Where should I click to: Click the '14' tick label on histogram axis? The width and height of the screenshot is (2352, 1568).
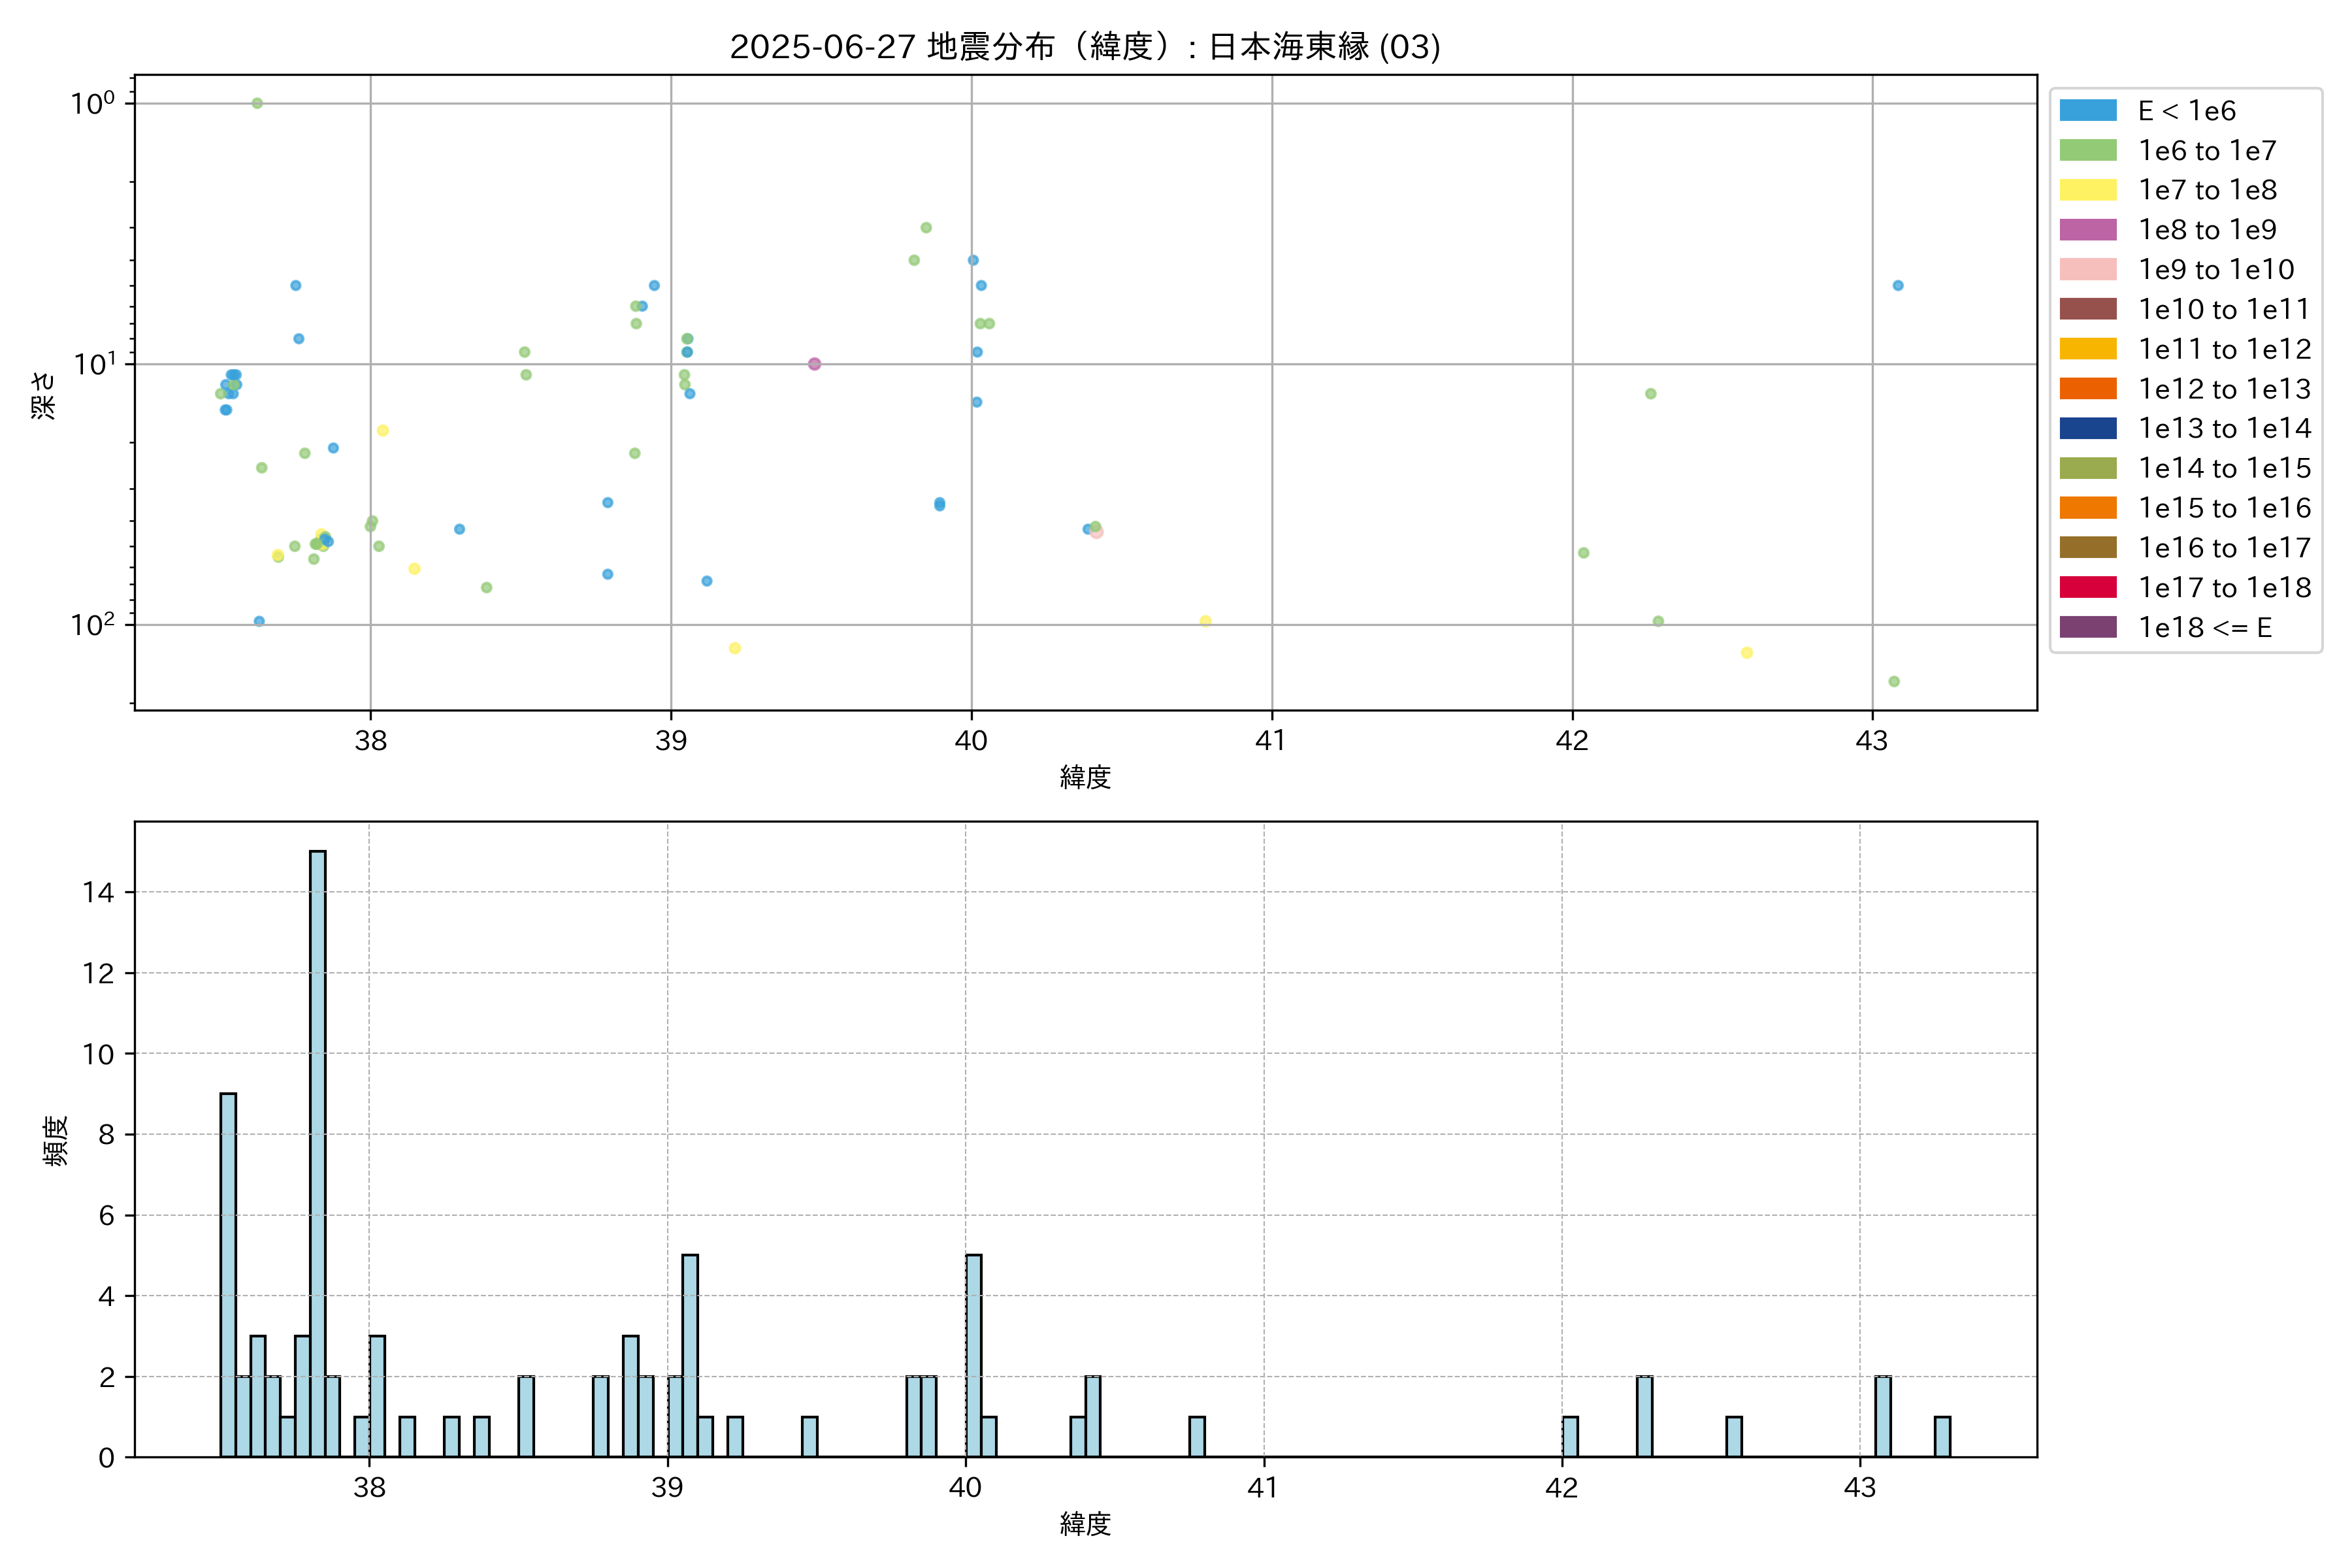click(x=99, y=892)
